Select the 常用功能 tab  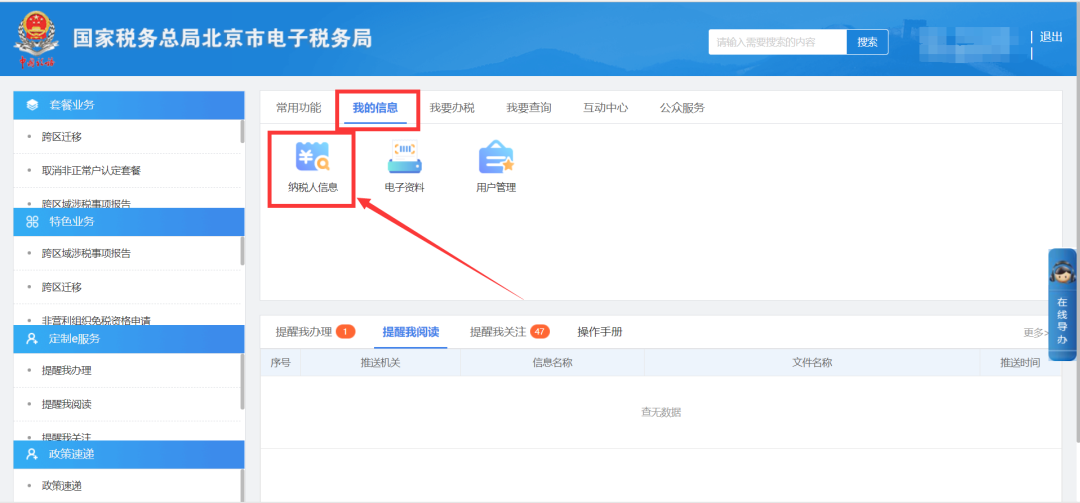298,108
